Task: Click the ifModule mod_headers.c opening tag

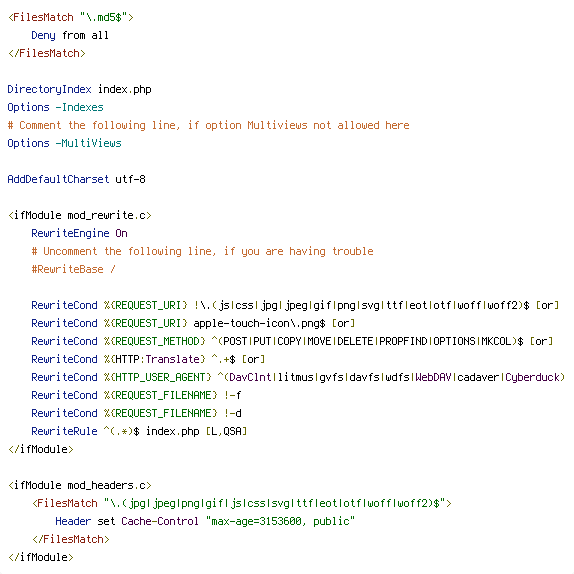Action: 80,485
